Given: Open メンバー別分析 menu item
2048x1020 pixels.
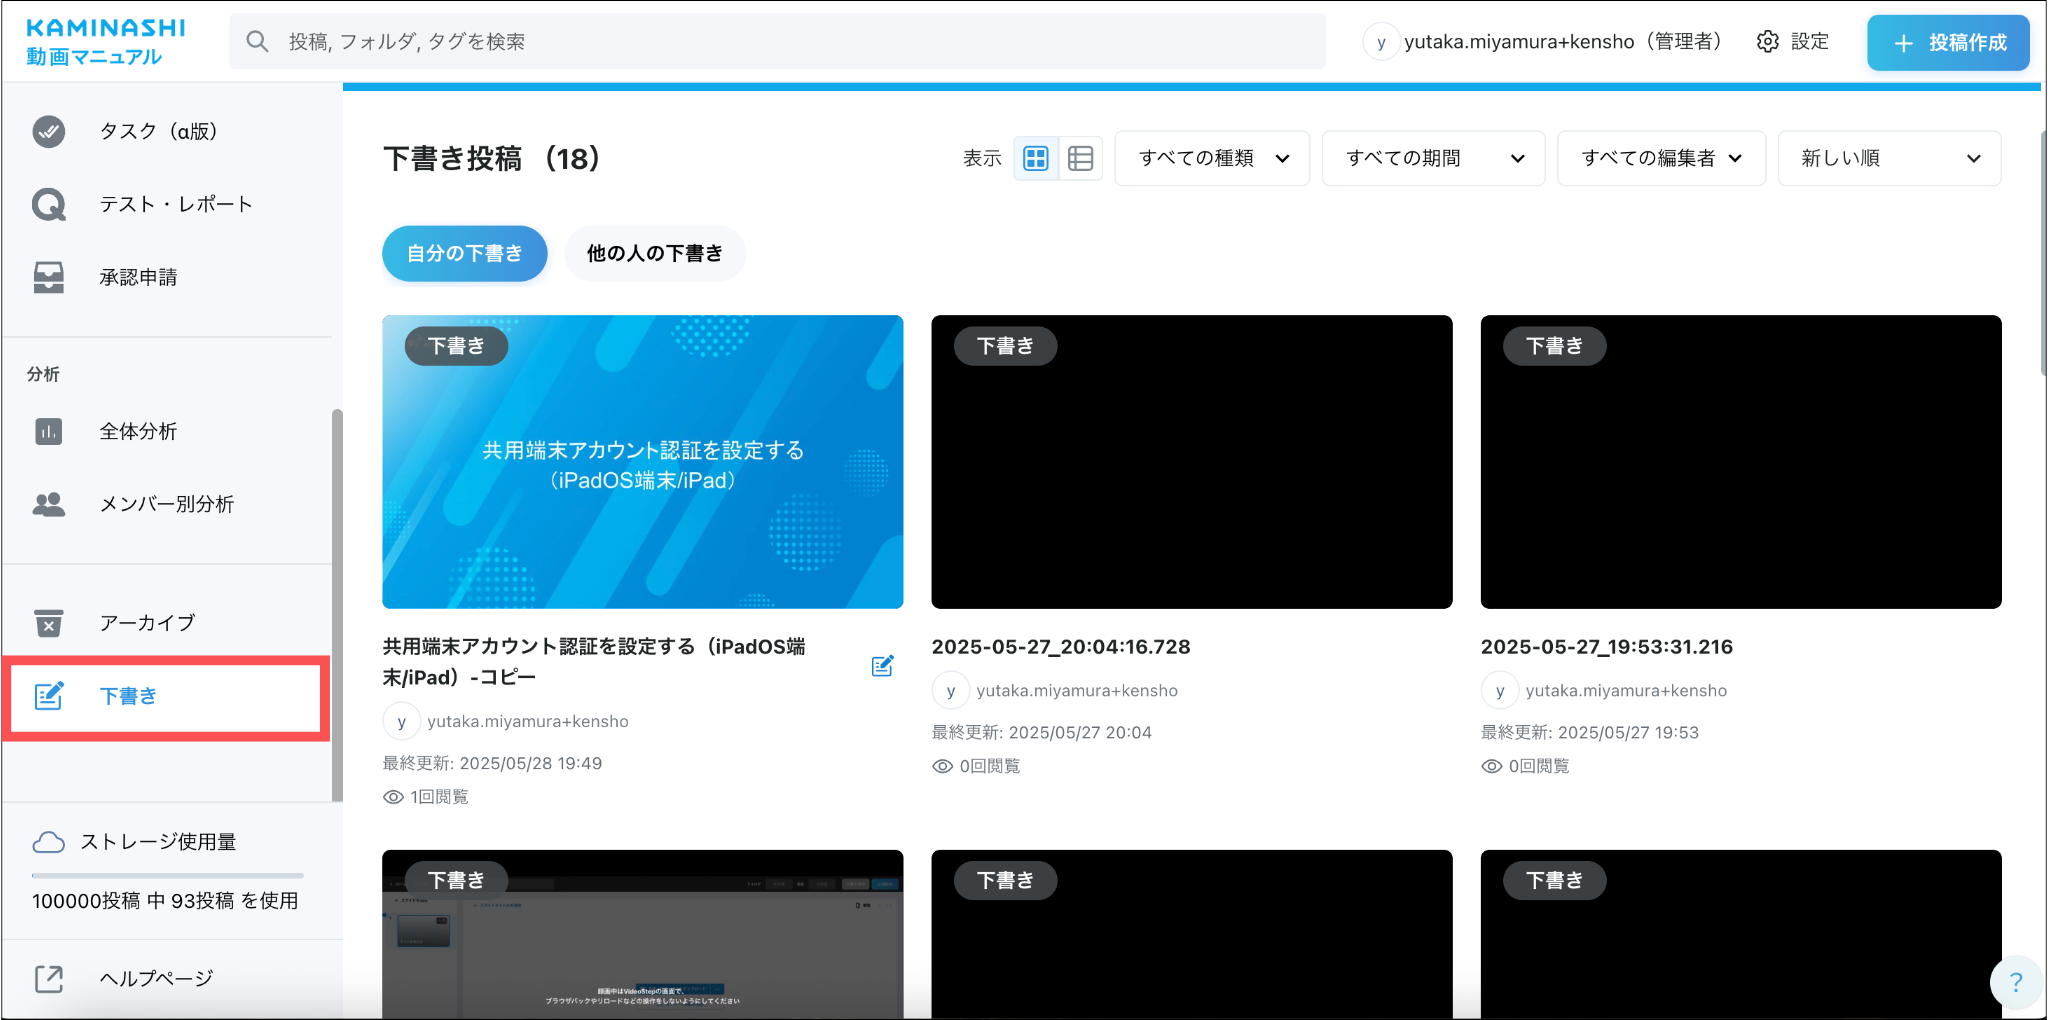Looking at the screenshot, I should 166,504.
